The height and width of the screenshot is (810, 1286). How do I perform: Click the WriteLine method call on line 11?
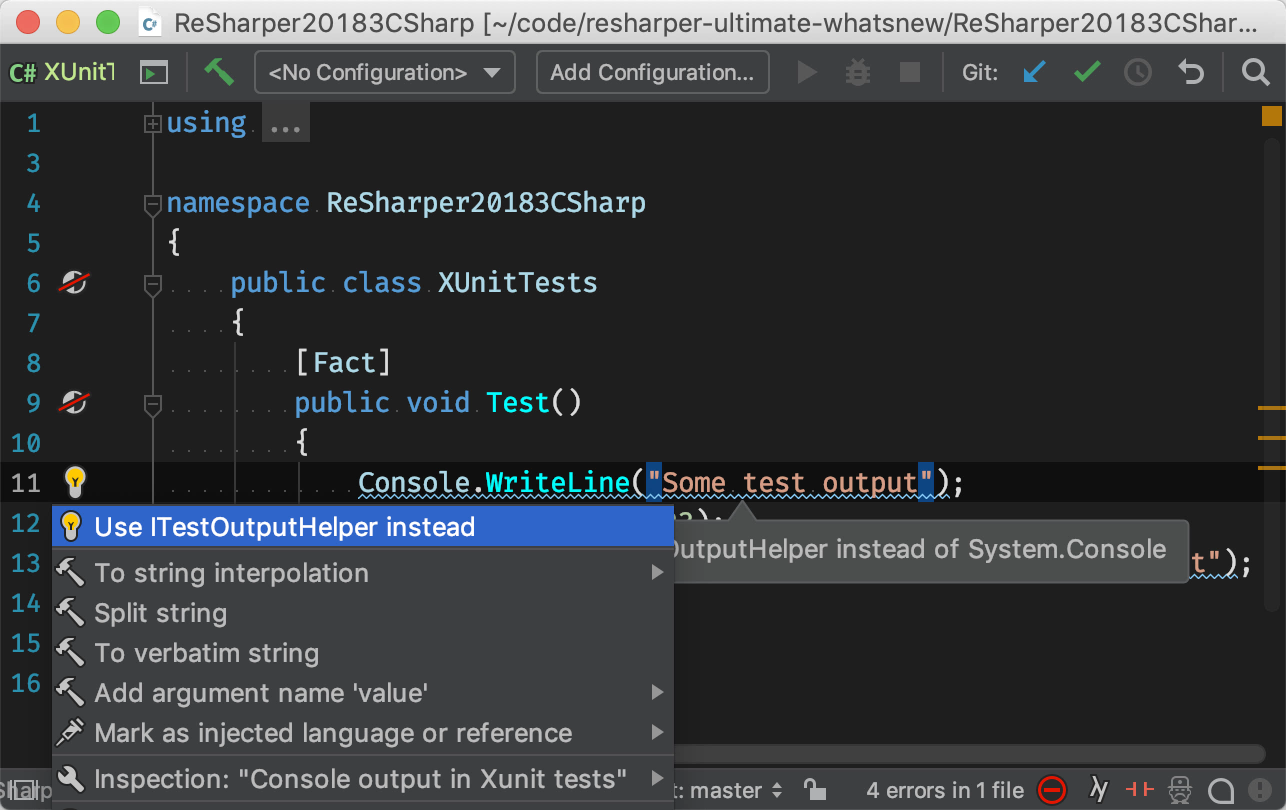click(x=558, y=483)
